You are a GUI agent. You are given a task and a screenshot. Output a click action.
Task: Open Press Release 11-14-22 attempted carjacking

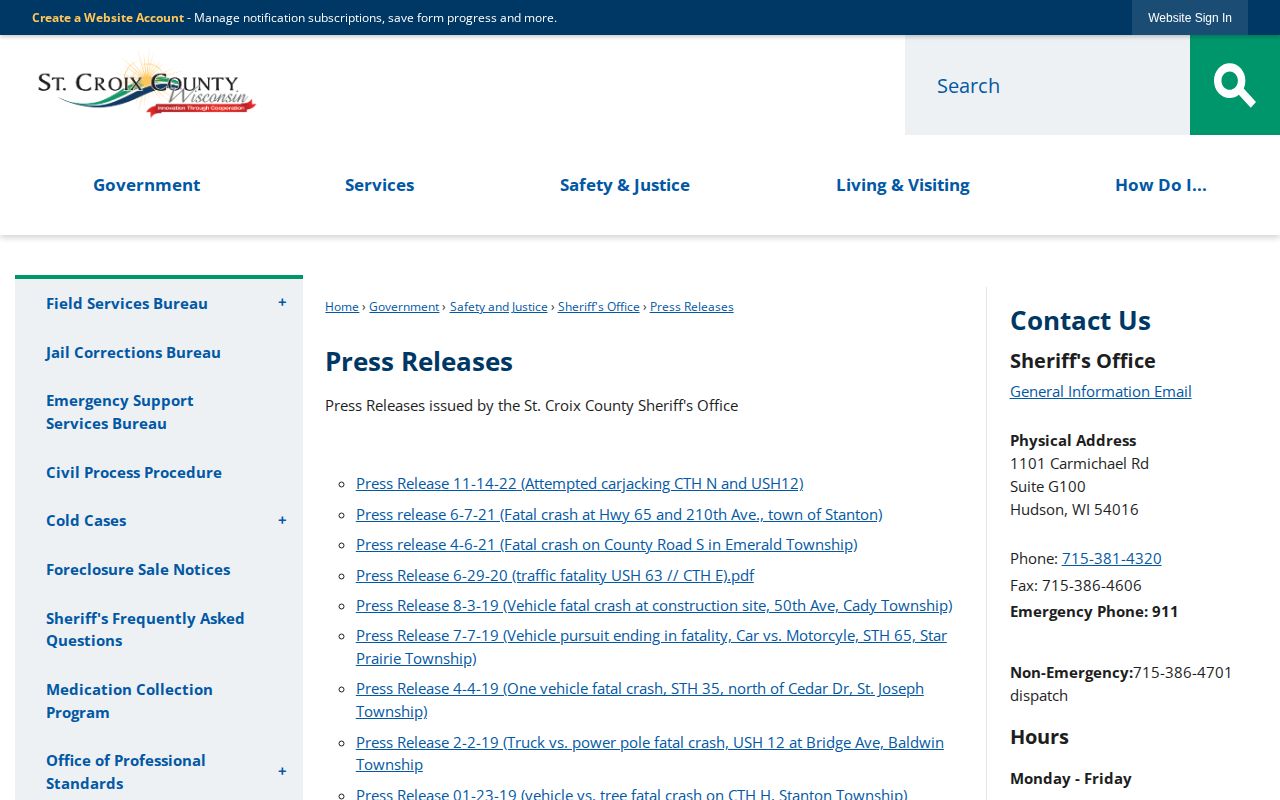tap(580, 484)
